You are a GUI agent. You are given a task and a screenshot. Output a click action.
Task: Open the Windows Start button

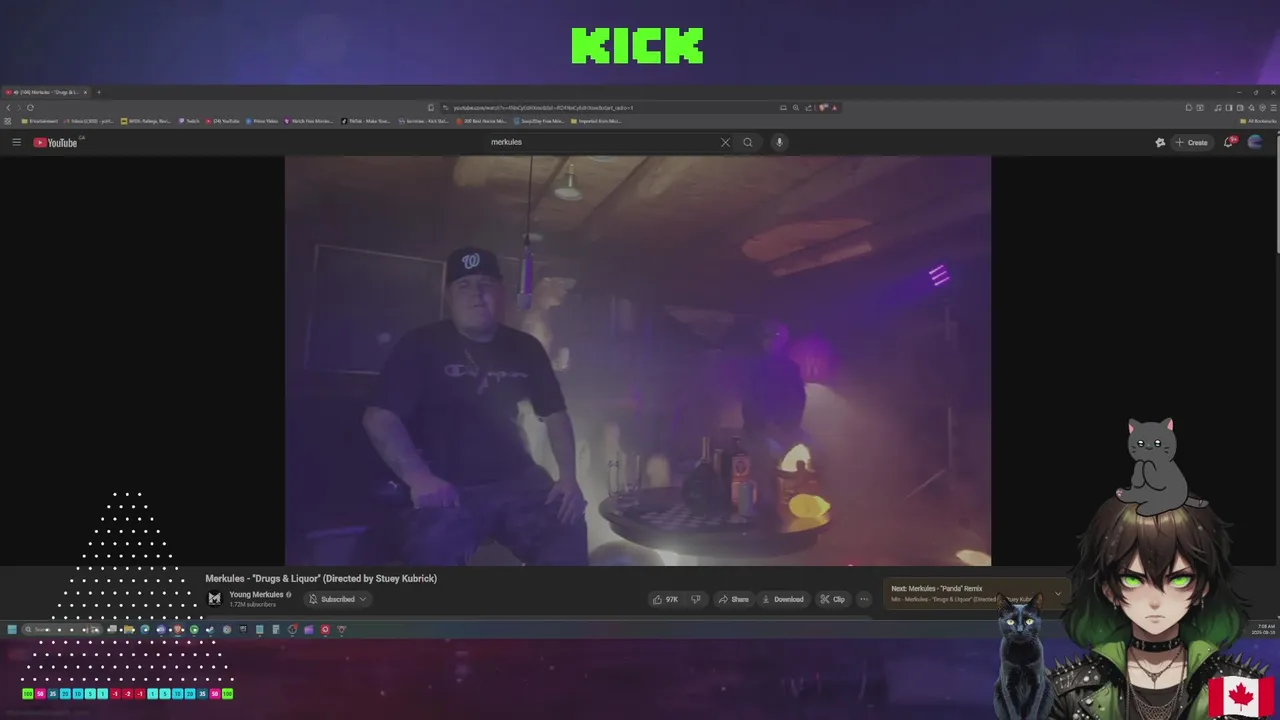point(12,629)
